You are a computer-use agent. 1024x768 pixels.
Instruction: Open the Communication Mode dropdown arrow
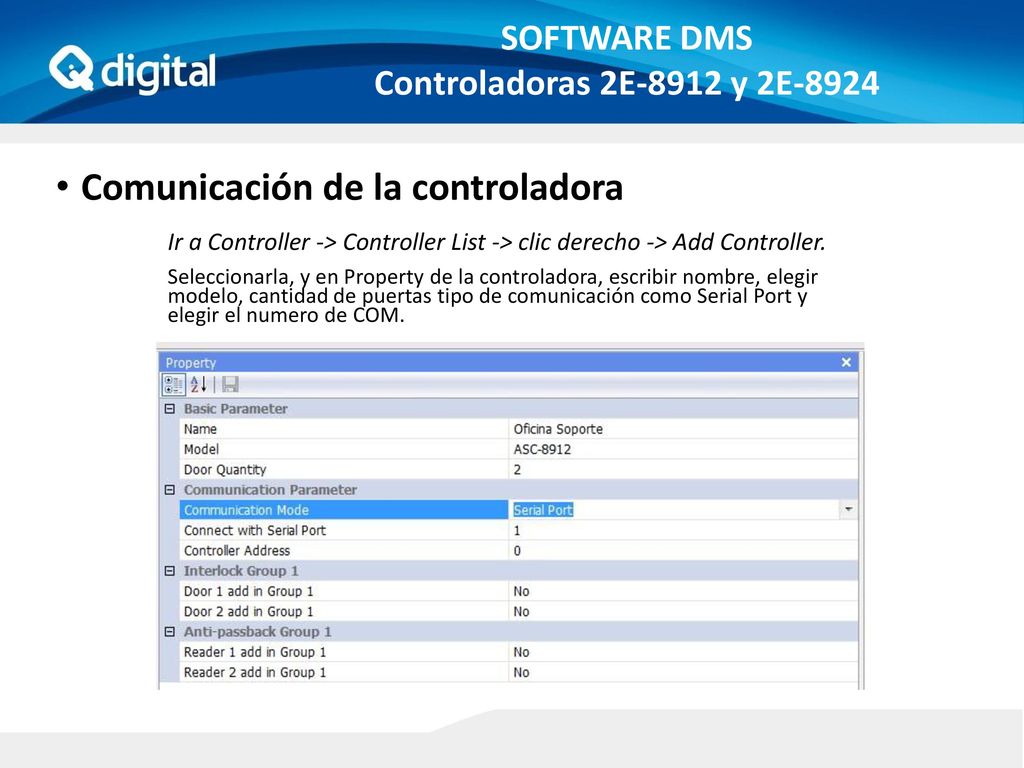848,510
